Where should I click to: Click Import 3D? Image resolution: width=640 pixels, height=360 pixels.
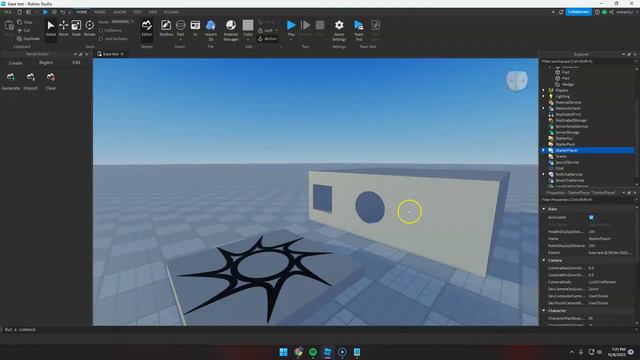(x=211, y=30)
